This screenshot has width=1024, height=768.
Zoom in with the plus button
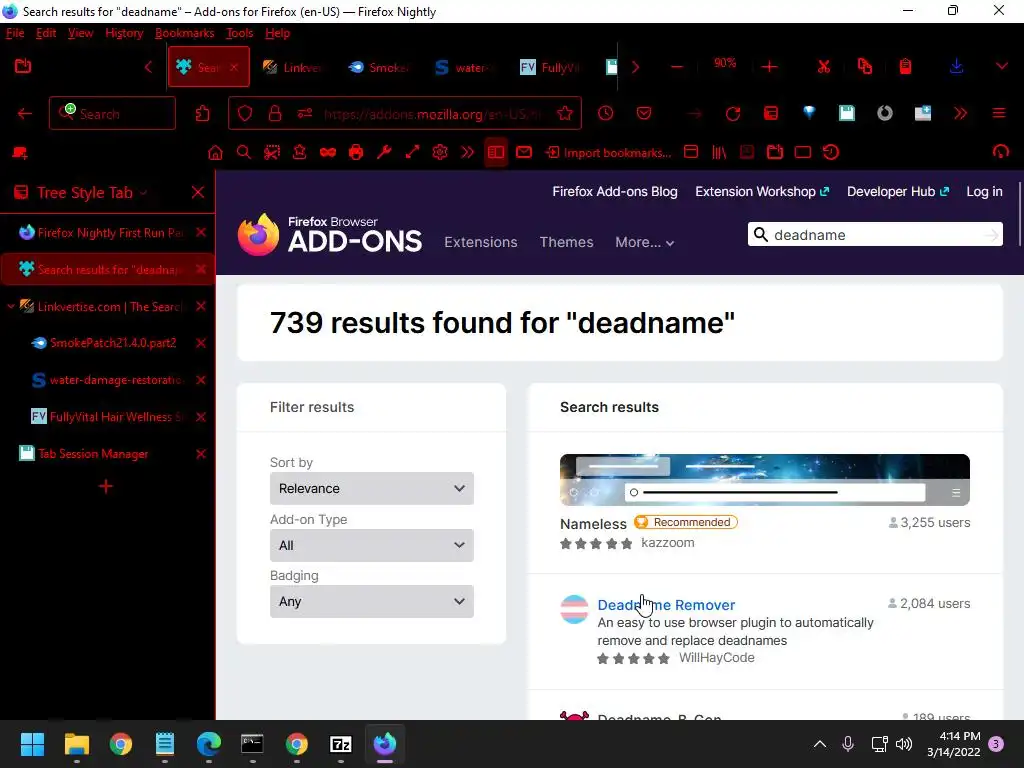pos(769,67)
